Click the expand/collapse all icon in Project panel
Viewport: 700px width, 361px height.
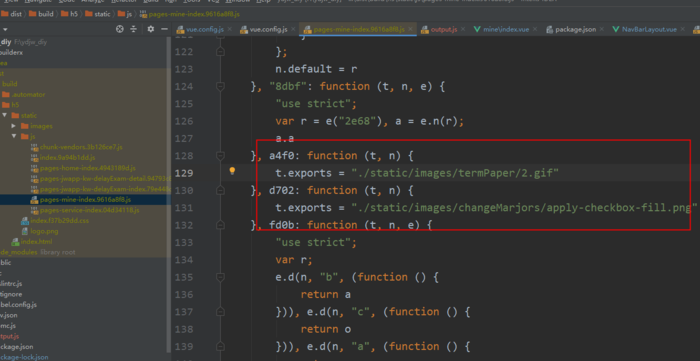tap(133, 29)
